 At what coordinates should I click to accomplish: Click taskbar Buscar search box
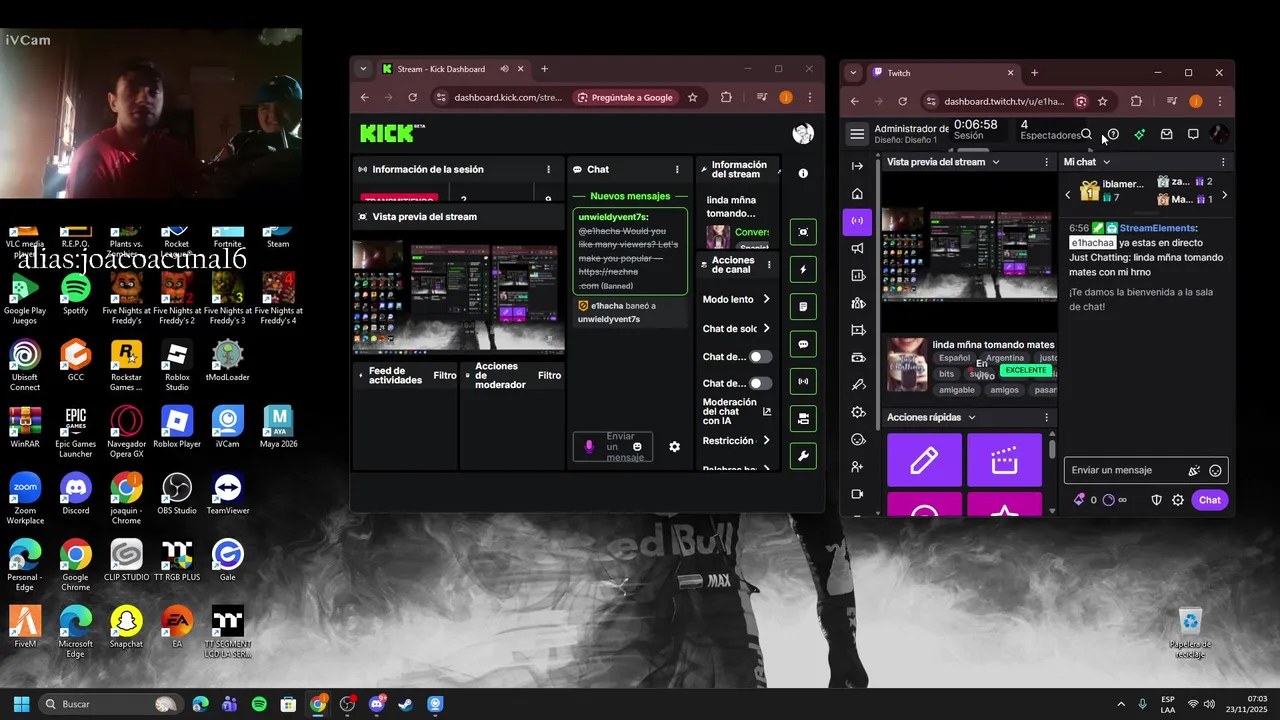[111, 704]
